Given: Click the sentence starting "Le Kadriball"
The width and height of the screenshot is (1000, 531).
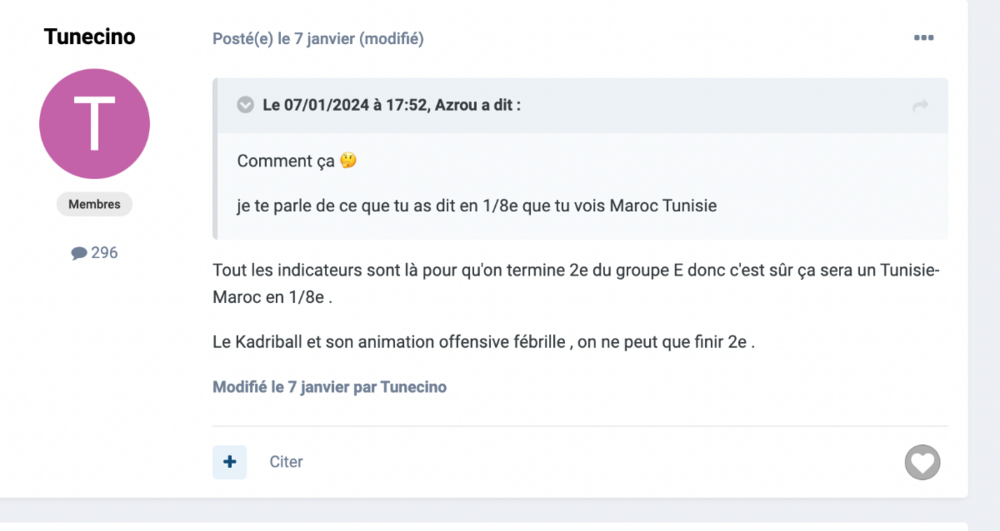Looking at the screenshot, I should 483,341.
